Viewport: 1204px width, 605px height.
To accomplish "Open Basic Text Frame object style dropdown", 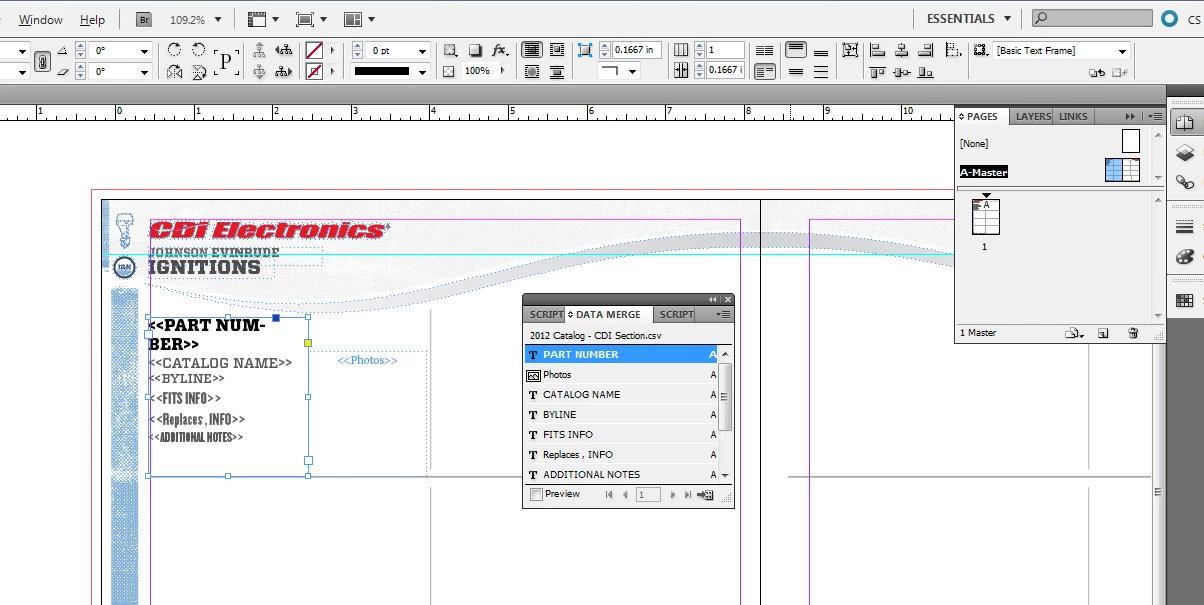I will [x=1122, y=50].
